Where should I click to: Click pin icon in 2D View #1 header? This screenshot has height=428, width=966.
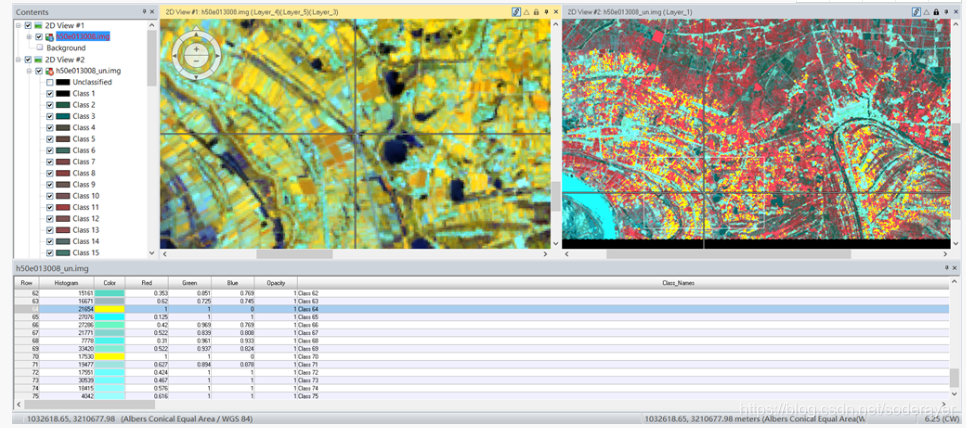coord(546,11)
